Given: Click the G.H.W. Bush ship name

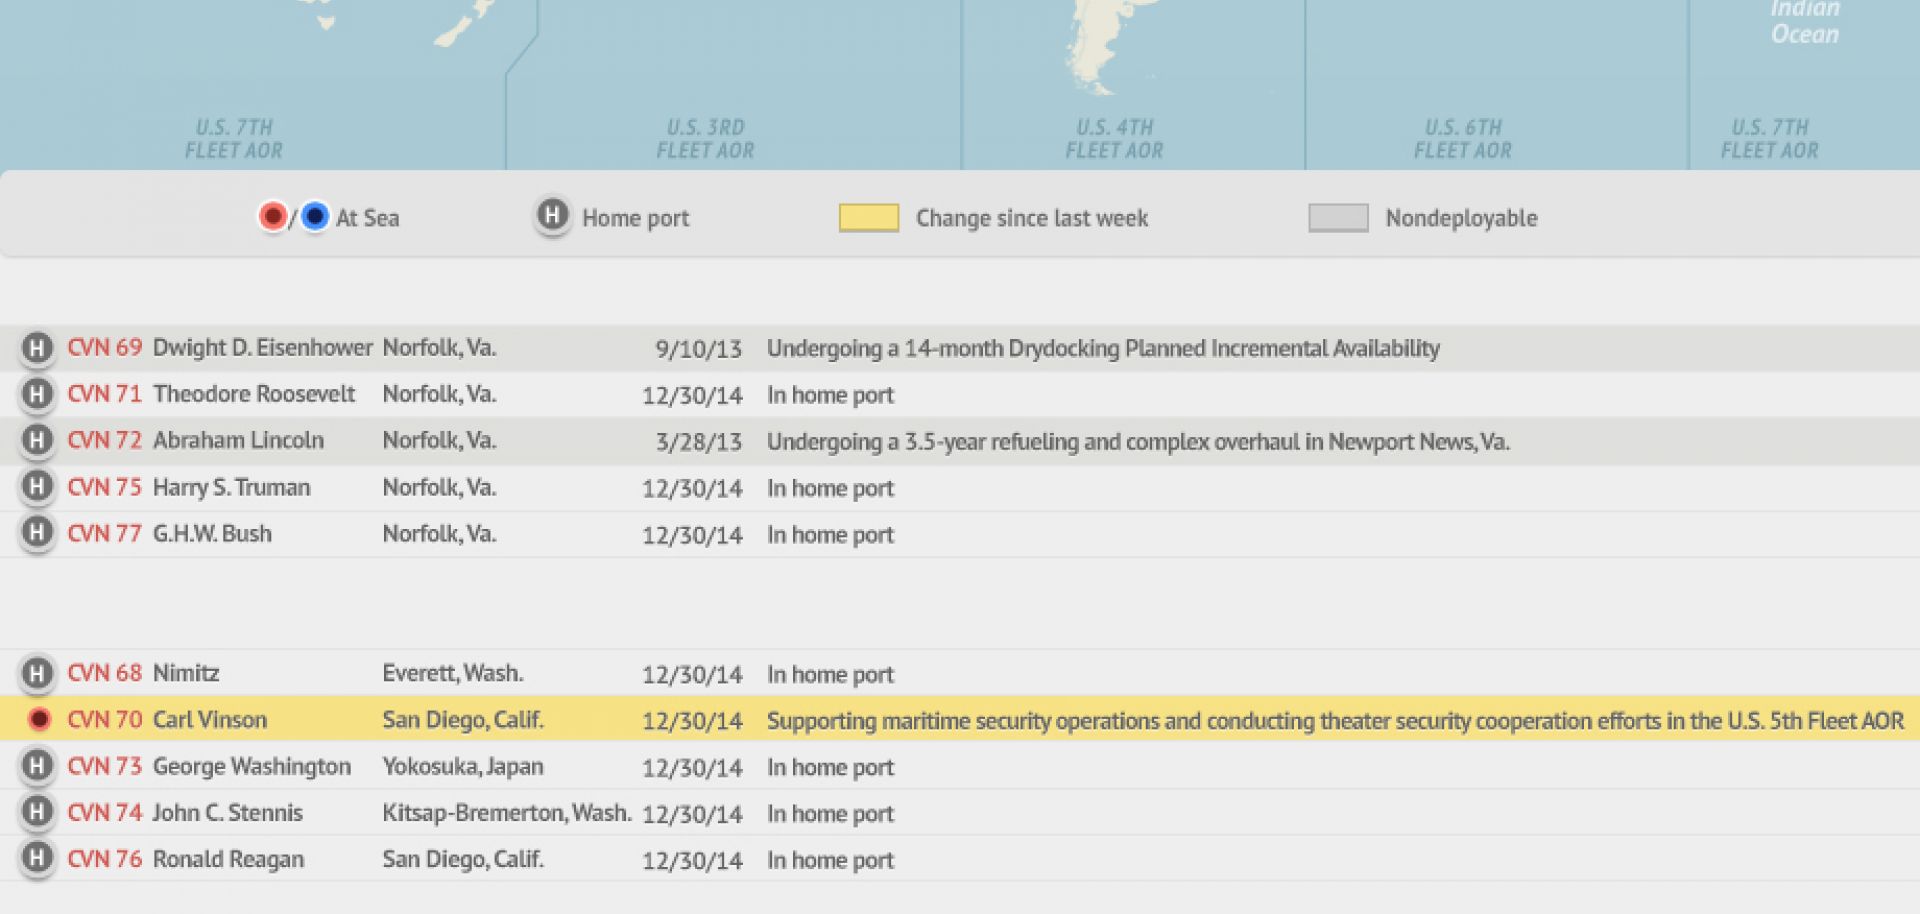Looking at the screenshot, I should click(212, 533).
